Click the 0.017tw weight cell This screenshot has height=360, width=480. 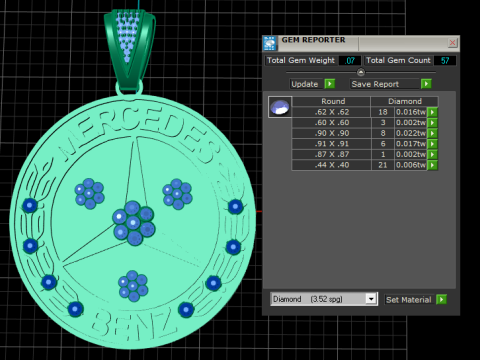click(x=411, y=144)
